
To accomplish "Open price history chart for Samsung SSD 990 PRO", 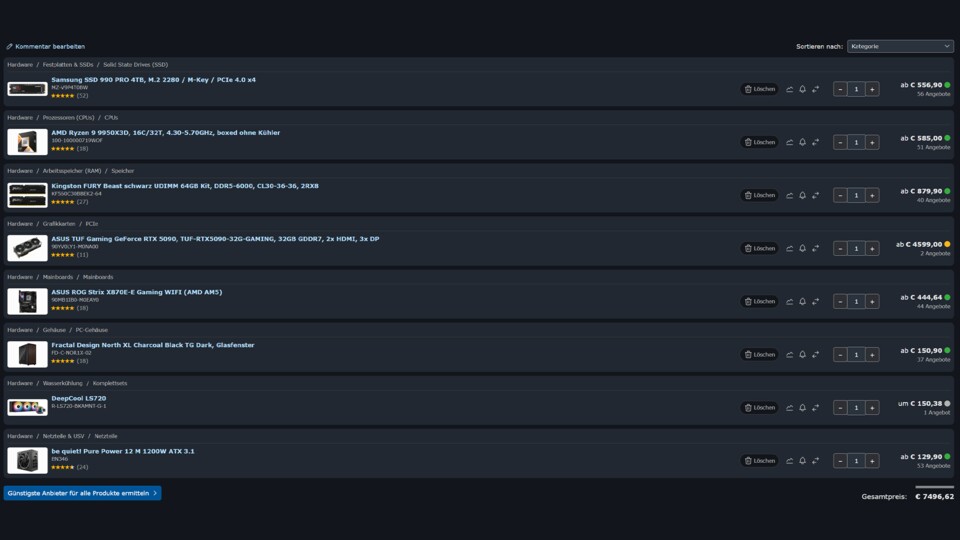I will pyautogui.click(x=790, y=89).
